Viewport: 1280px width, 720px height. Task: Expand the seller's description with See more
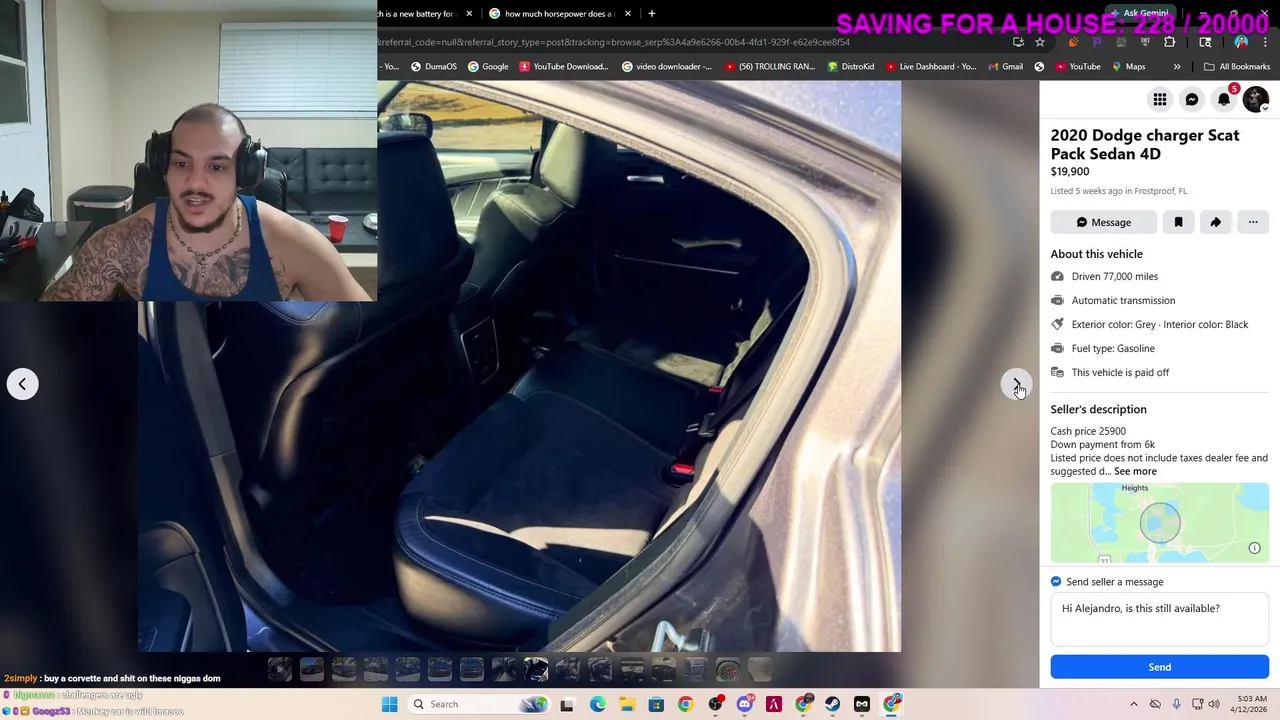click(x=1135, y=471)
